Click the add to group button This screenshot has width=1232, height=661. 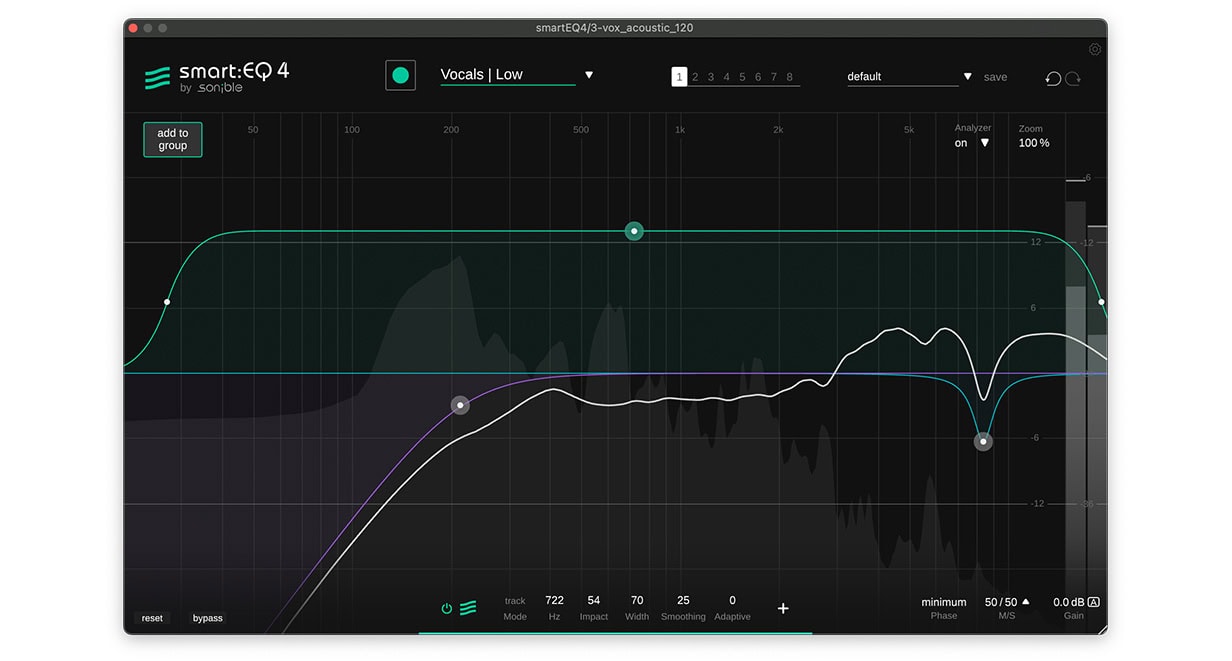pos(173,139)
